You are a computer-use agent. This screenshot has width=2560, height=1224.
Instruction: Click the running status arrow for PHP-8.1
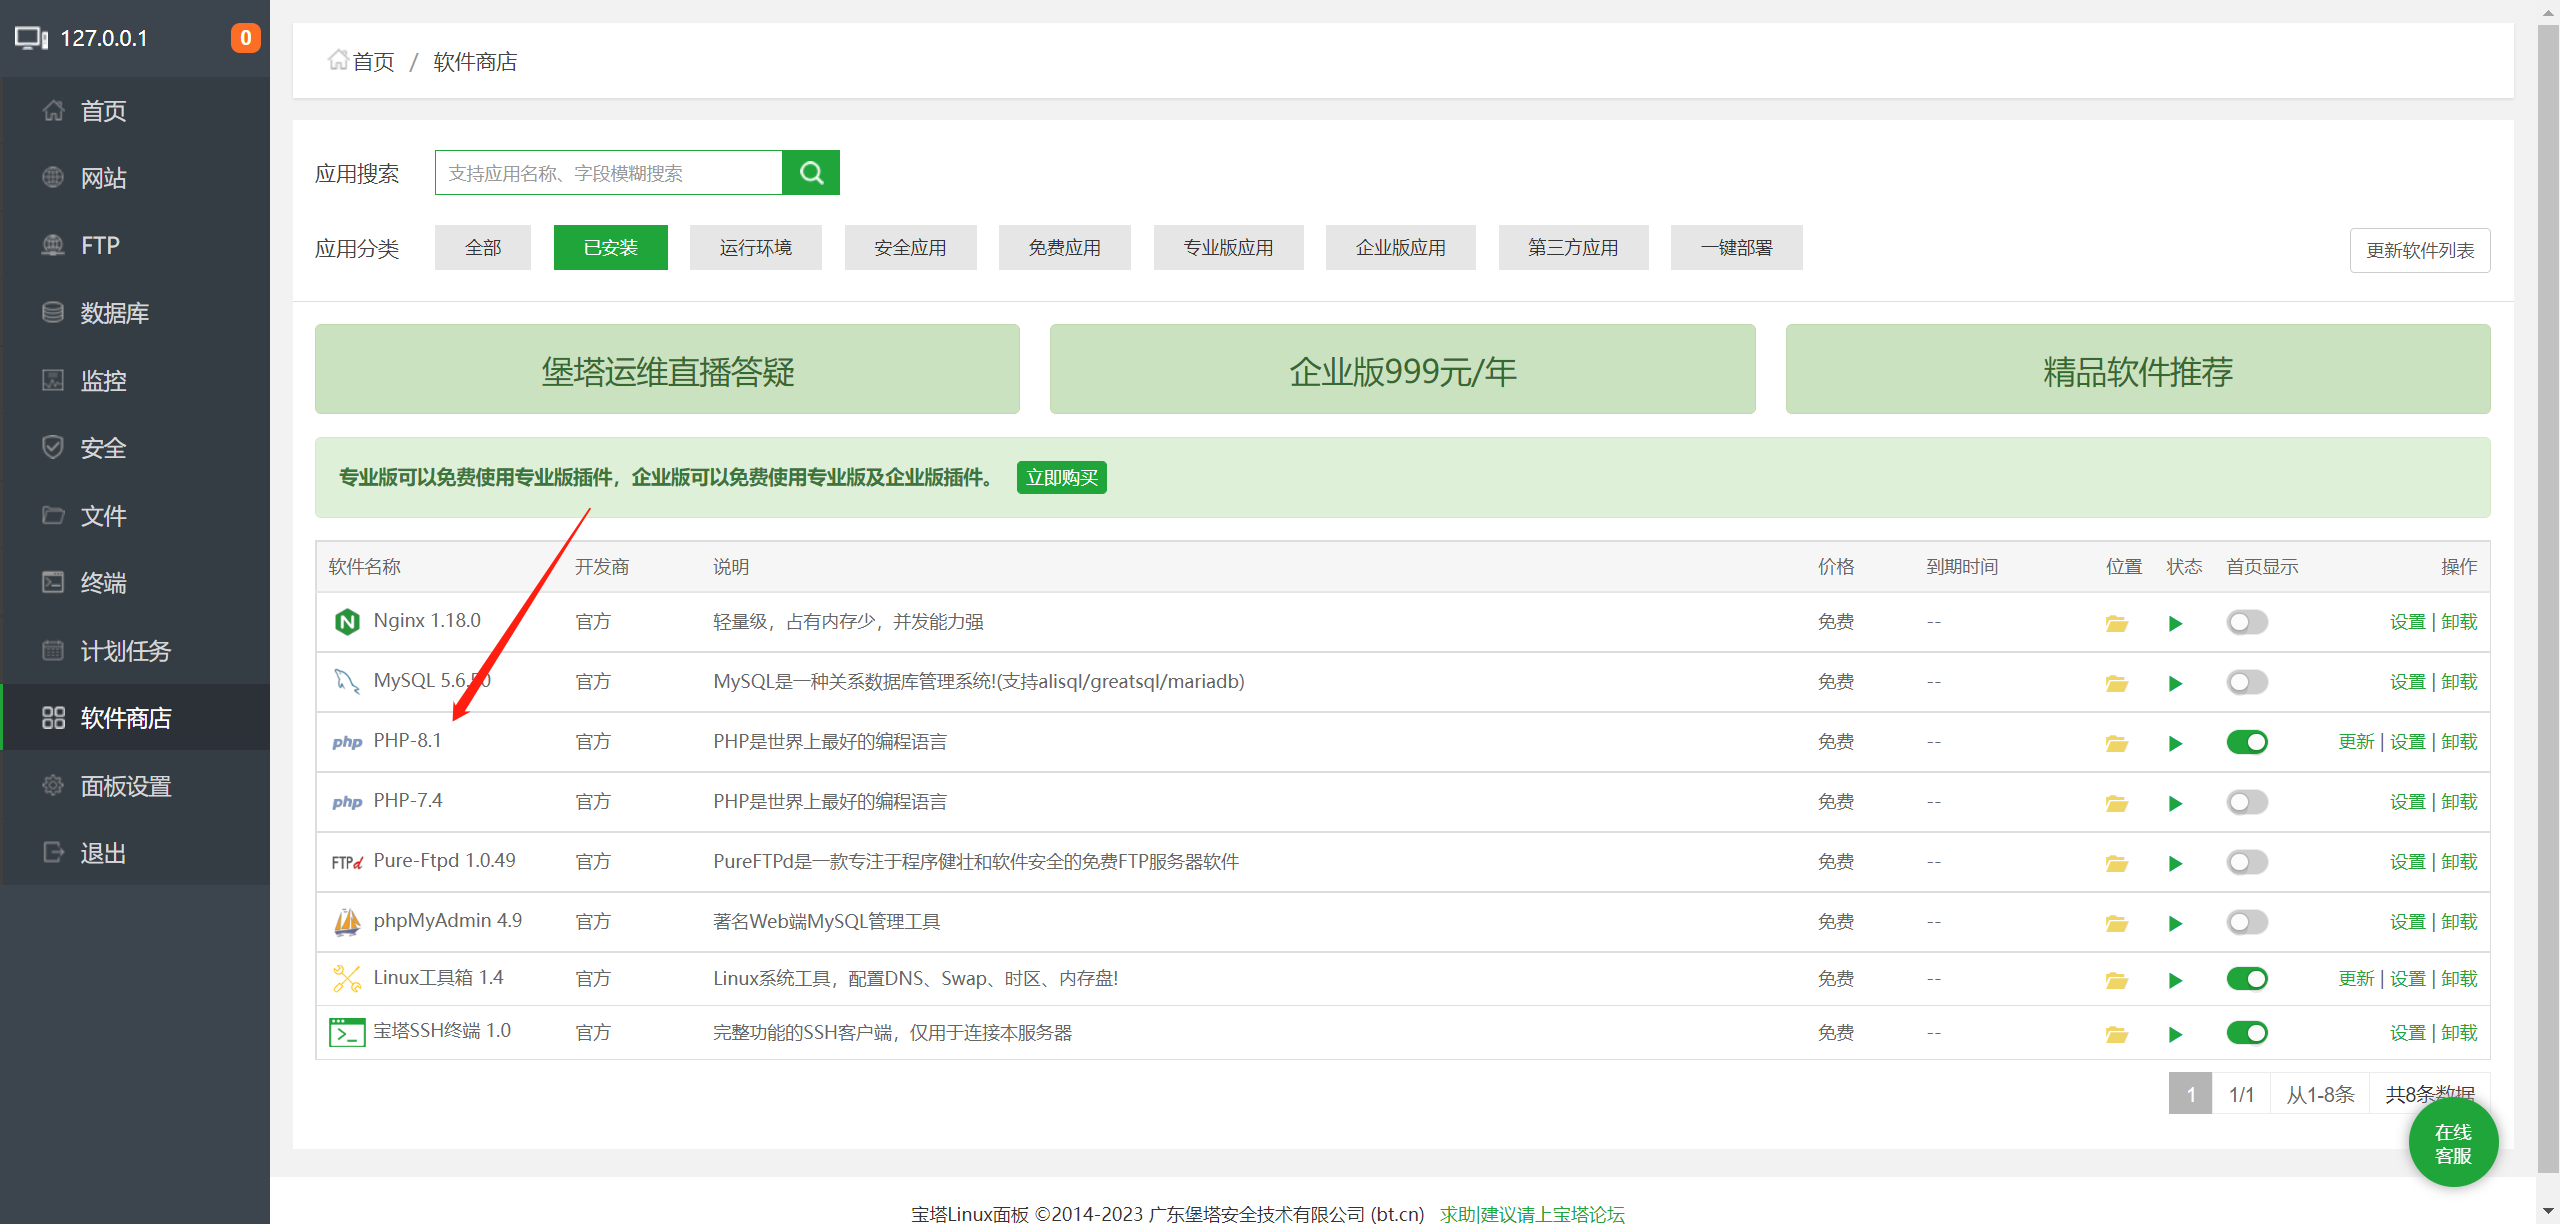(x=2175, y=743)
